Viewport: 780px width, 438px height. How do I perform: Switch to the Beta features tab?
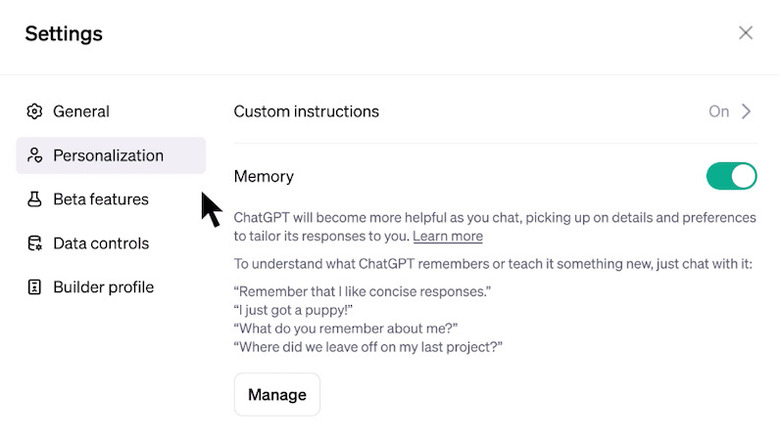tap(100, 200)
